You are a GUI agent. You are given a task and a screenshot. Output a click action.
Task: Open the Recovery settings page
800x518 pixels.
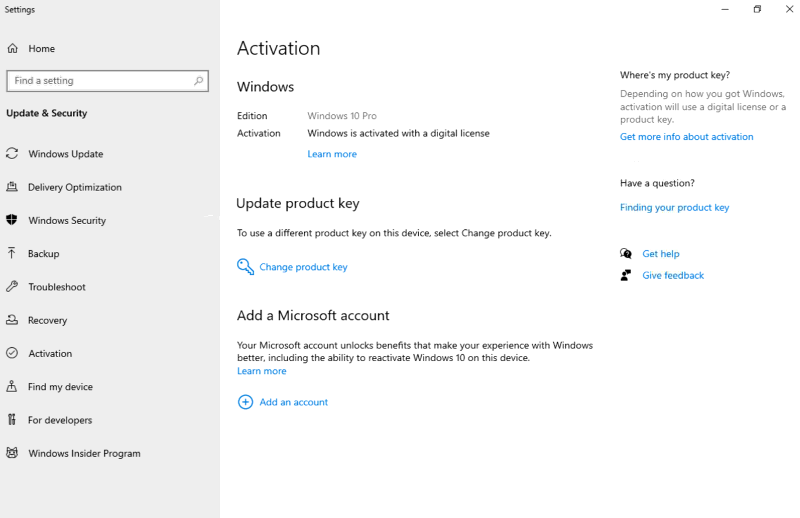[x=47, y=320]
